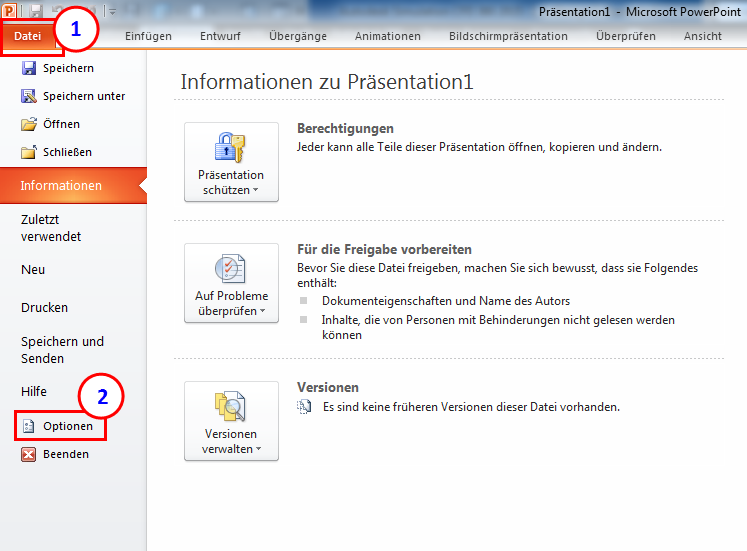747x551 pixels.
Task: Click 'Jeder kann alle Teile' permissions text
Action: (479, 147)
